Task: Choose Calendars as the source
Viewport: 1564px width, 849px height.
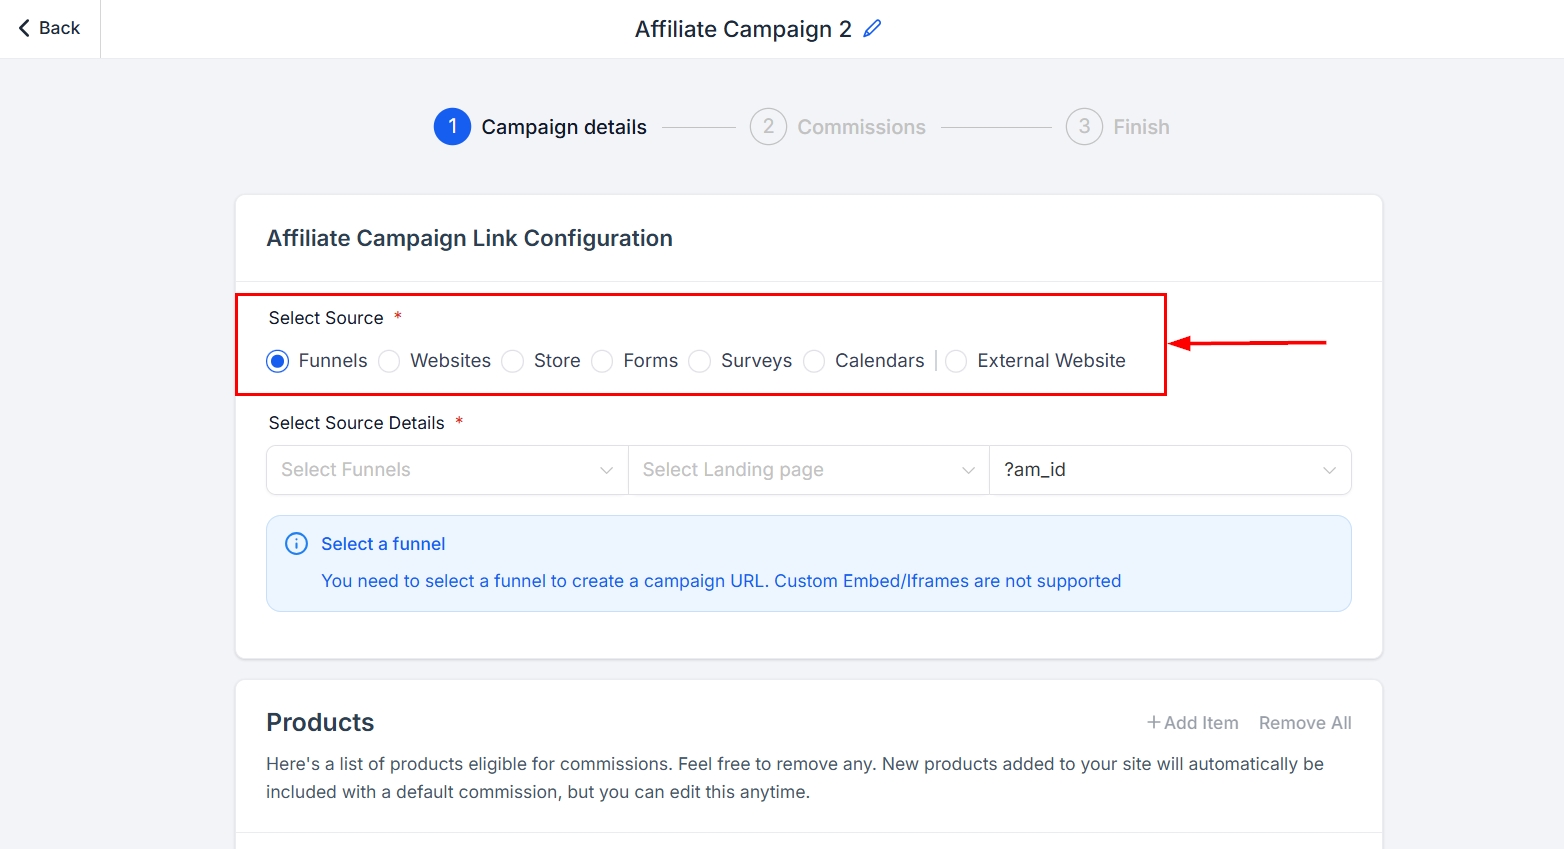Action: (x=815, y=361)
